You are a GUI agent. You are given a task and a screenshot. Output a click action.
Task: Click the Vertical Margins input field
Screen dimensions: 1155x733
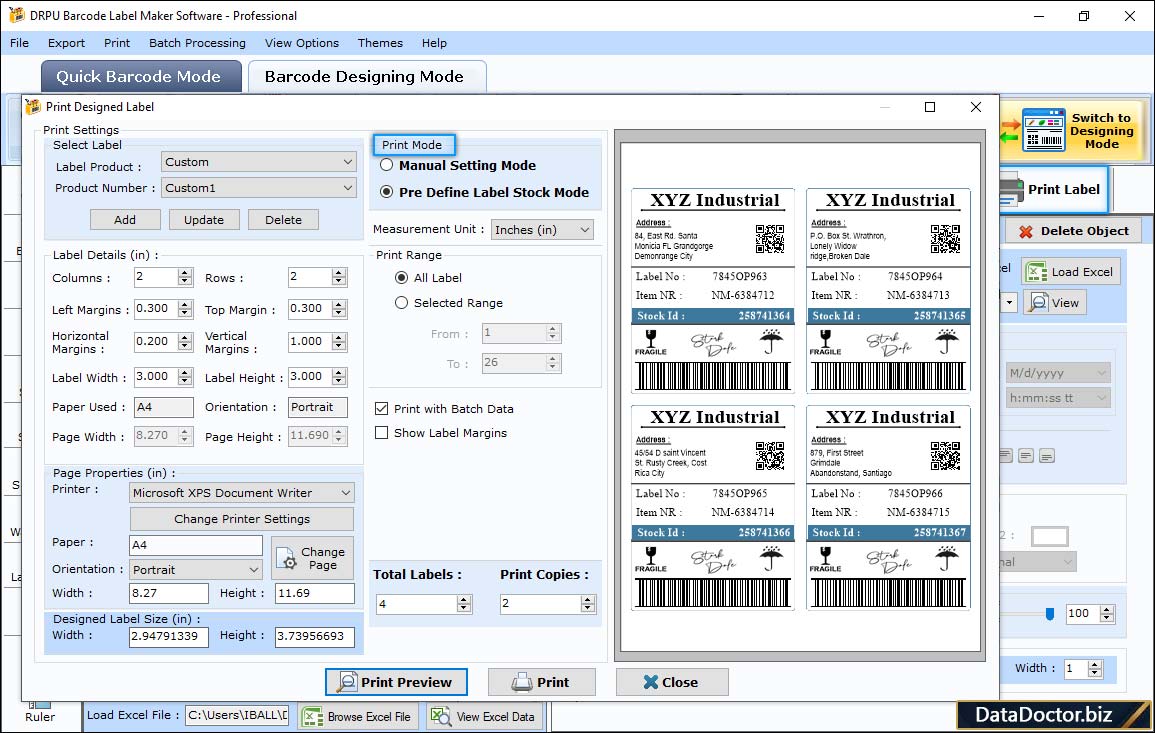coord(309,342)
